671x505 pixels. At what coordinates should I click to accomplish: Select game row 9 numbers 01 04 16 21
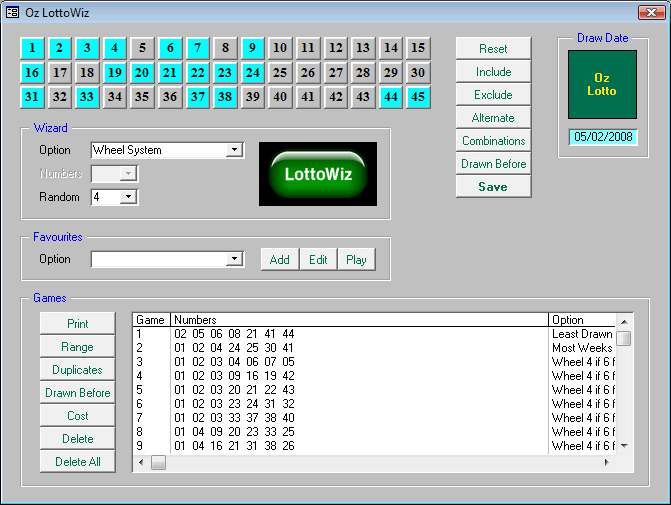[x=235, y=446]
